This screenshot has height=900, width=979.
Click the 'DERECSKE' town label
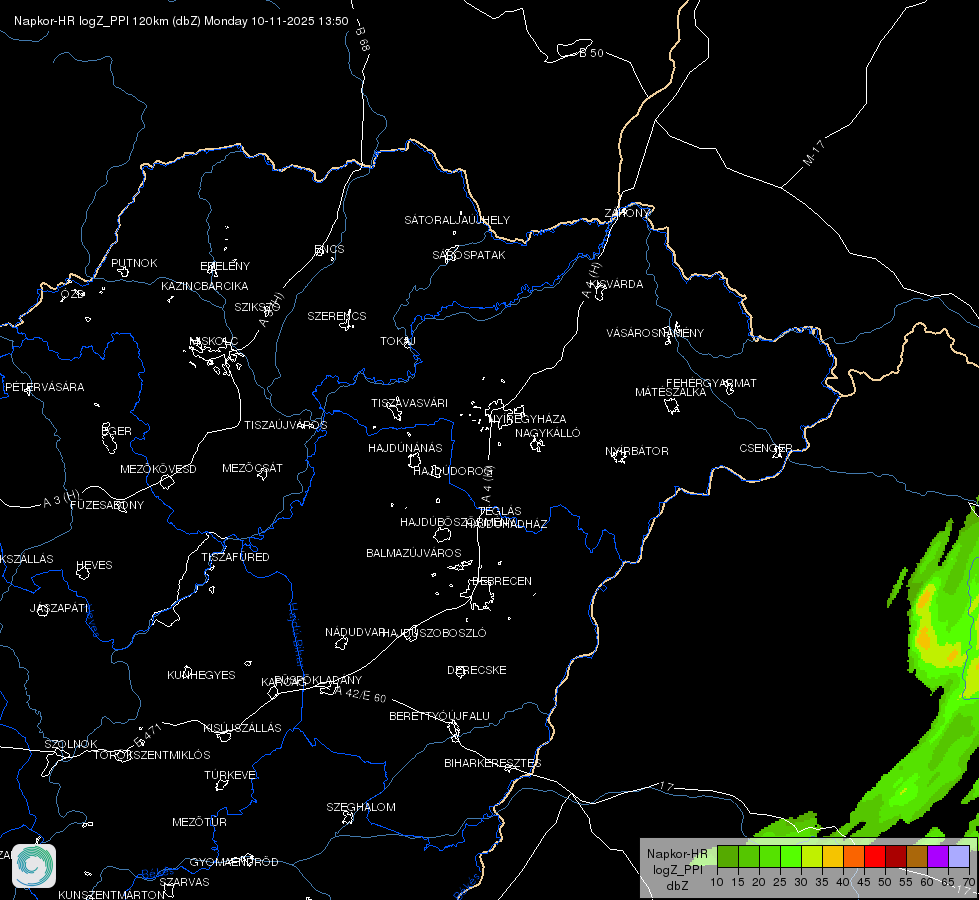[477, 670]
